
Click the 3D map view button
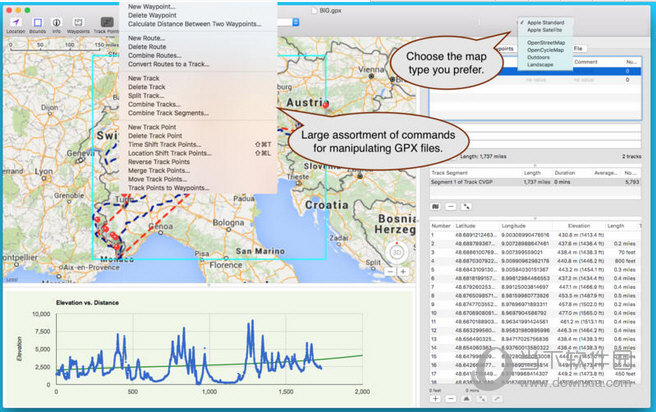point(396,252)
